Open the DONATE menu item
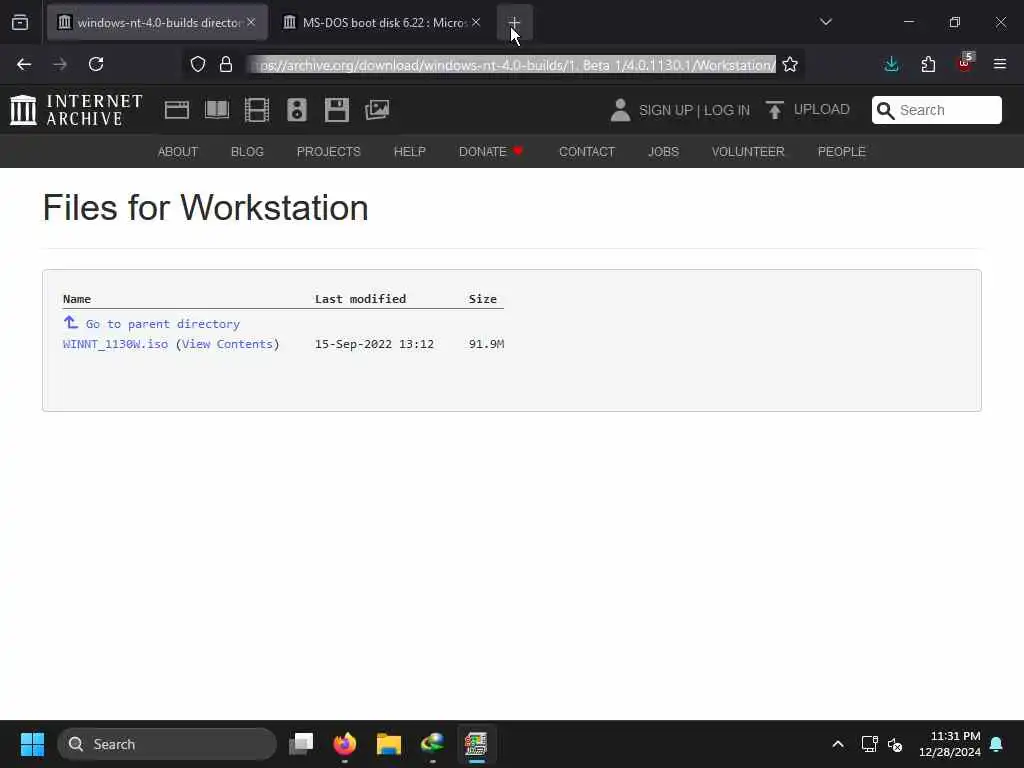This screenshot has width=1024, height=768. pyautogui.click(x=491, y=152)
